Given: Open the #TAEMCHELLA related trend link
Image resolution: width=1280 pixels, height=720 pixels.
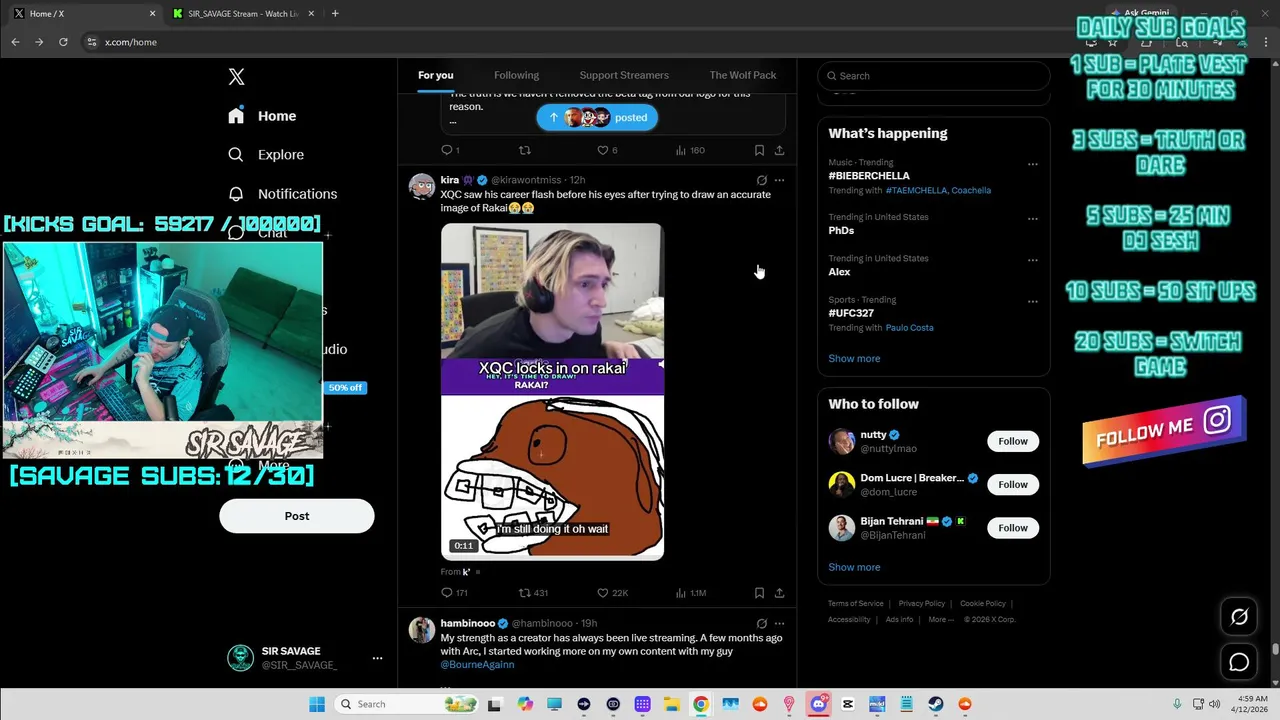Looking at the screenshot, I should [914, 190].
